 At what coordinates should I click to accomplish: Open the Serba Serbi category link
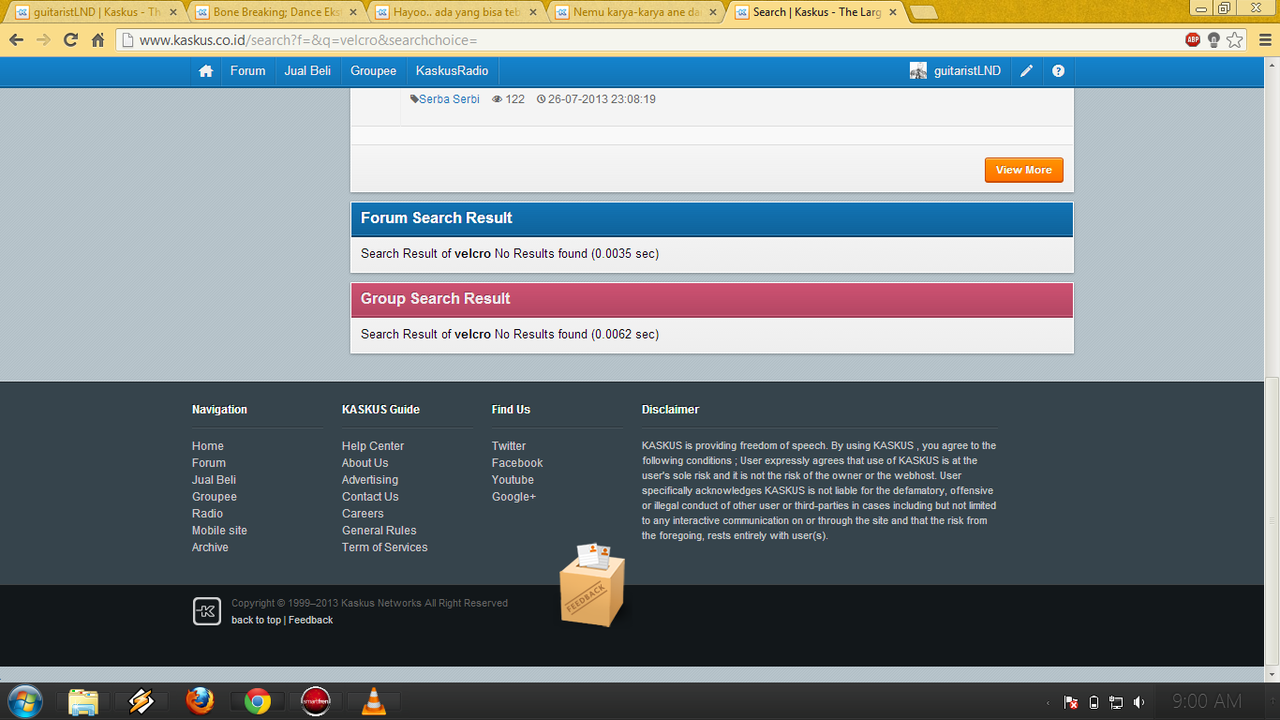[449, 99]
